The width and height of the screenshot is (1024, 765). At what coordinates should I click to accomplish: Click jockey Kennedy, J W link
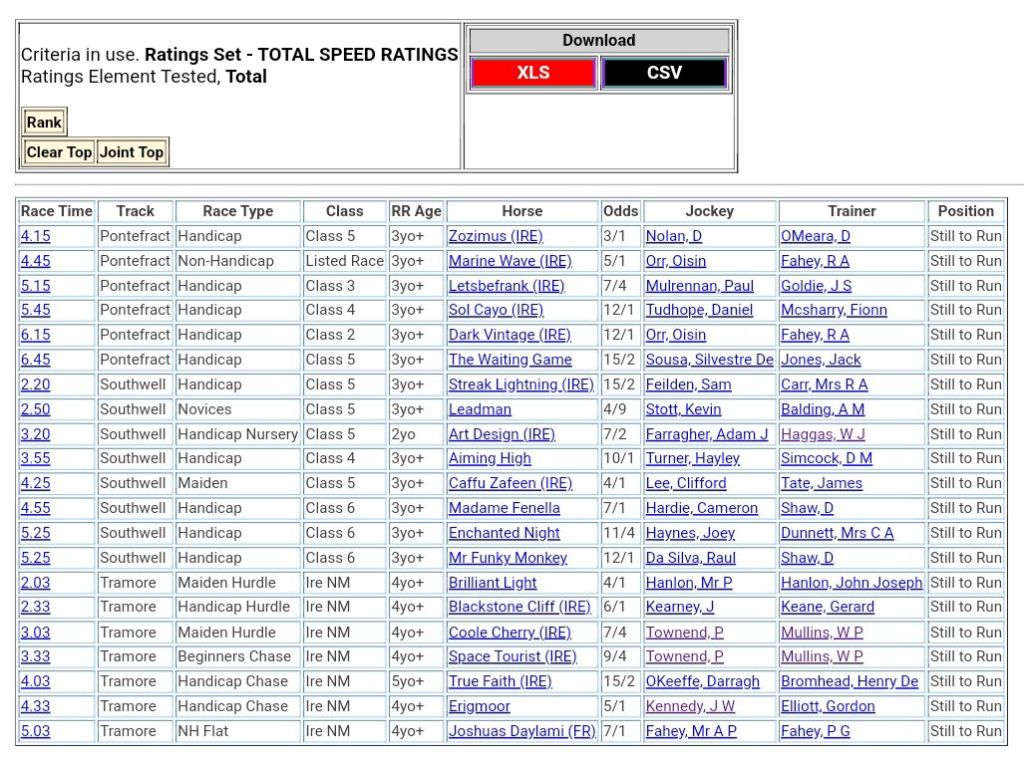pyautogui.click(x=689, y=706)
